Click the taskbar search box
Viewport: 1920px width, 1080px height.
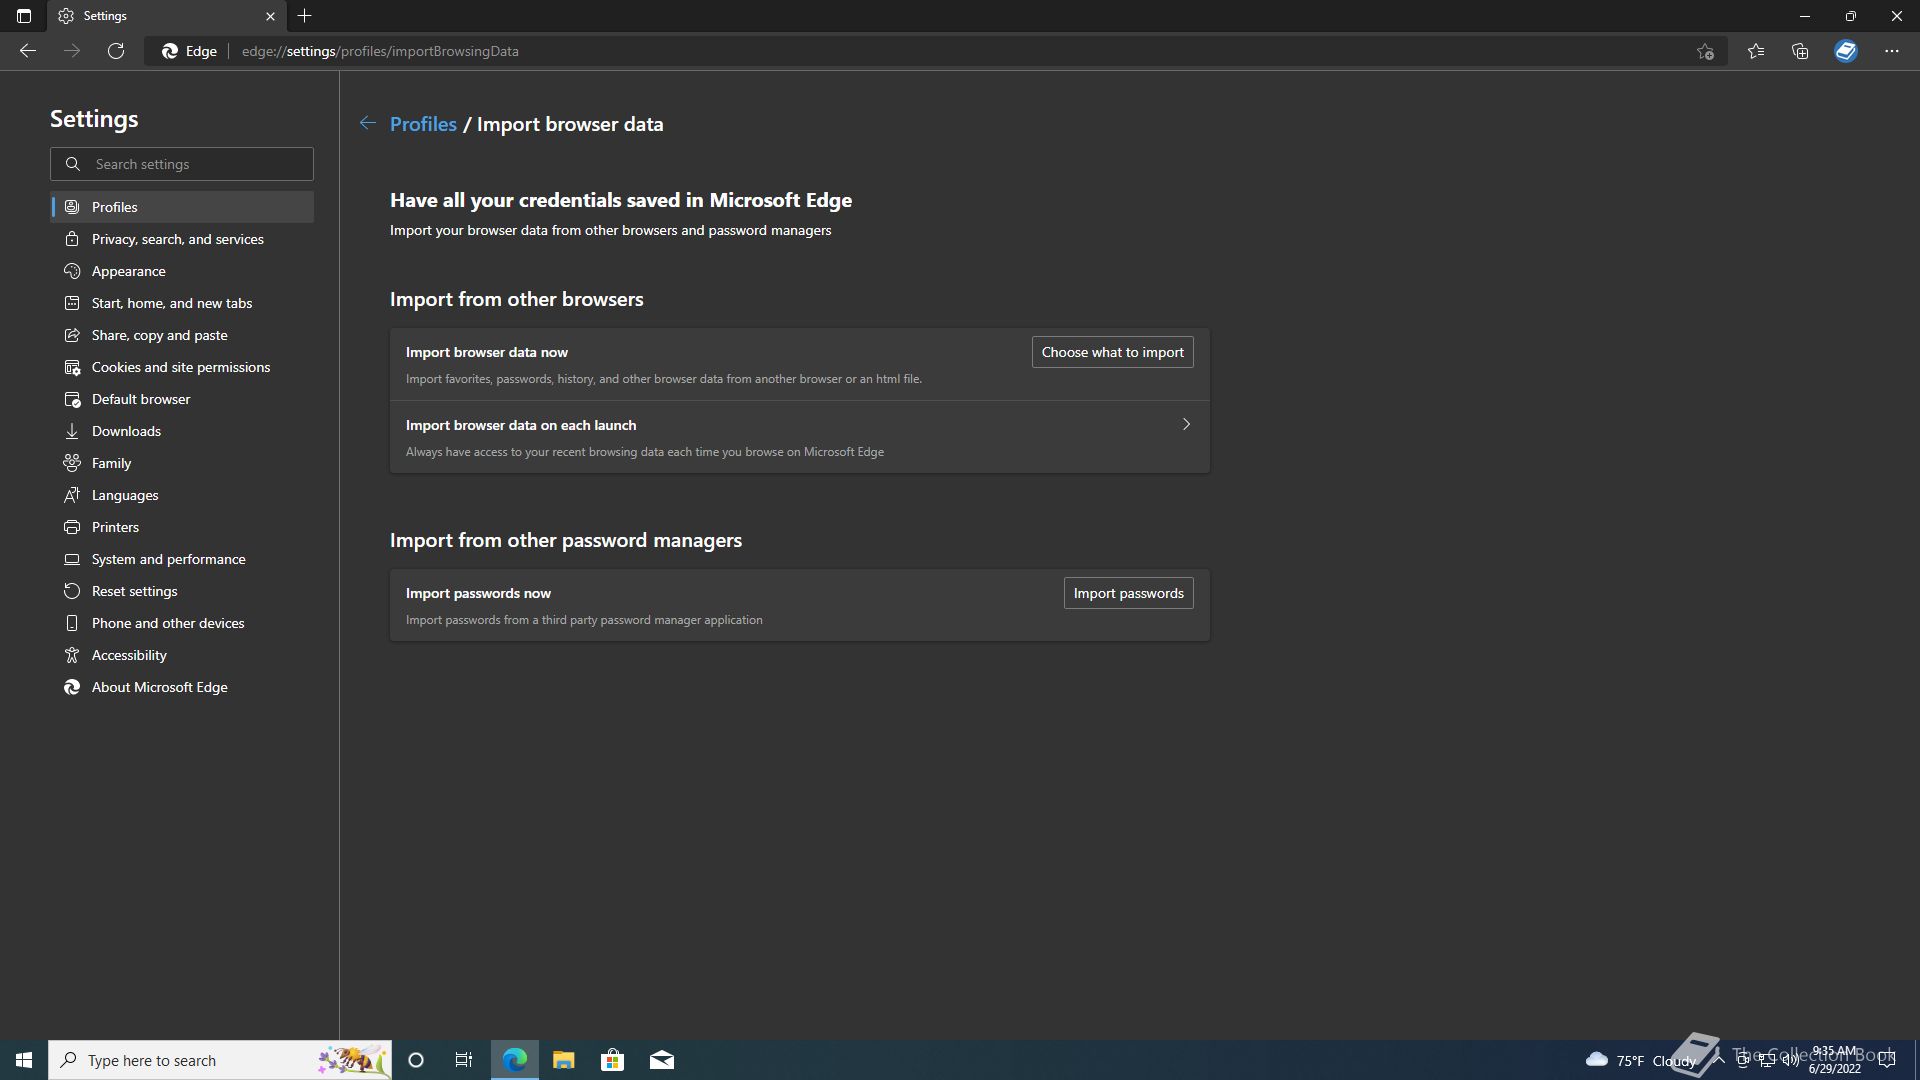click(220, 1060)
